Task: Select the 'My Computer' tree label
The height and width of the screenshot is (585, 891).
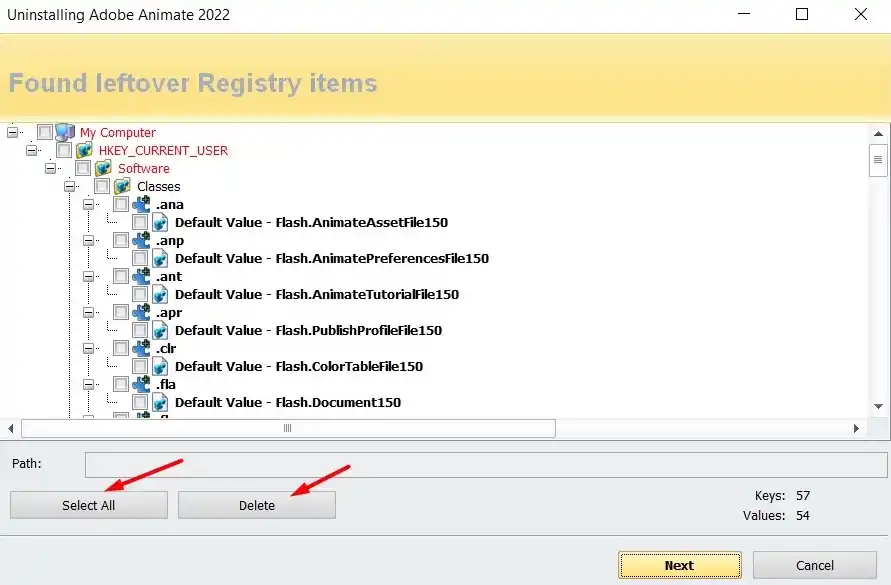Action: 118,132
